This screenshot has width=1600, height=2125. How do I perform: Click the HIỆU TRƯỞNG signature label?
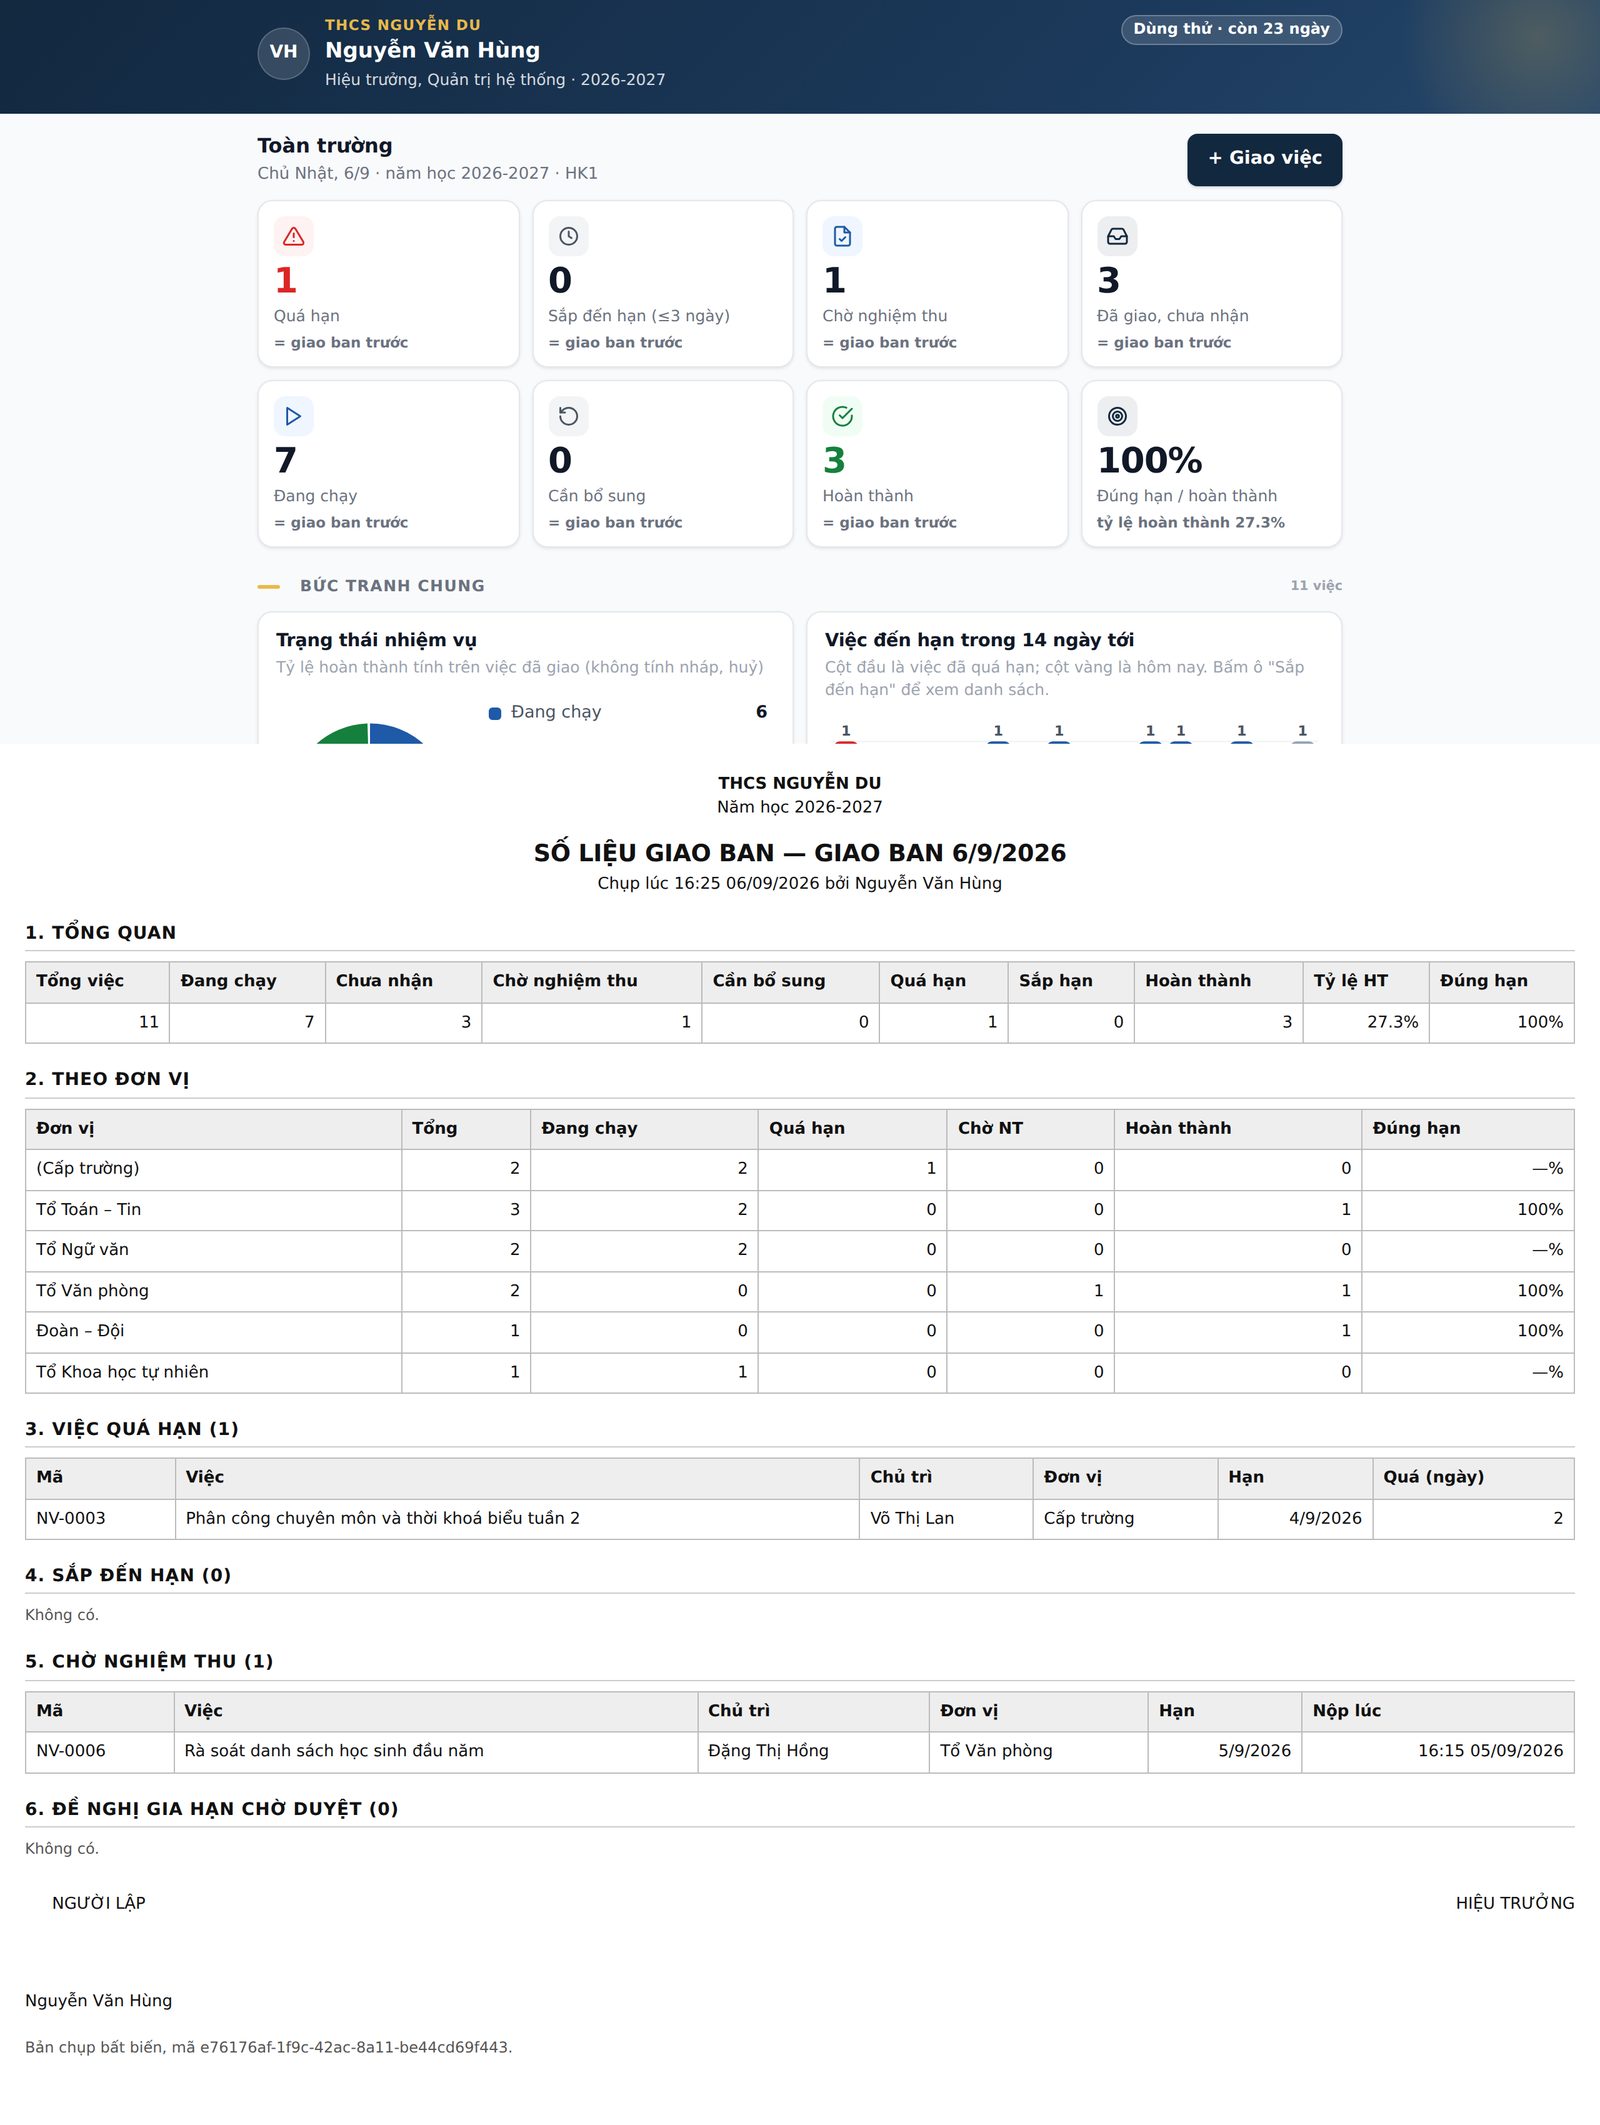(1515, 1903)
